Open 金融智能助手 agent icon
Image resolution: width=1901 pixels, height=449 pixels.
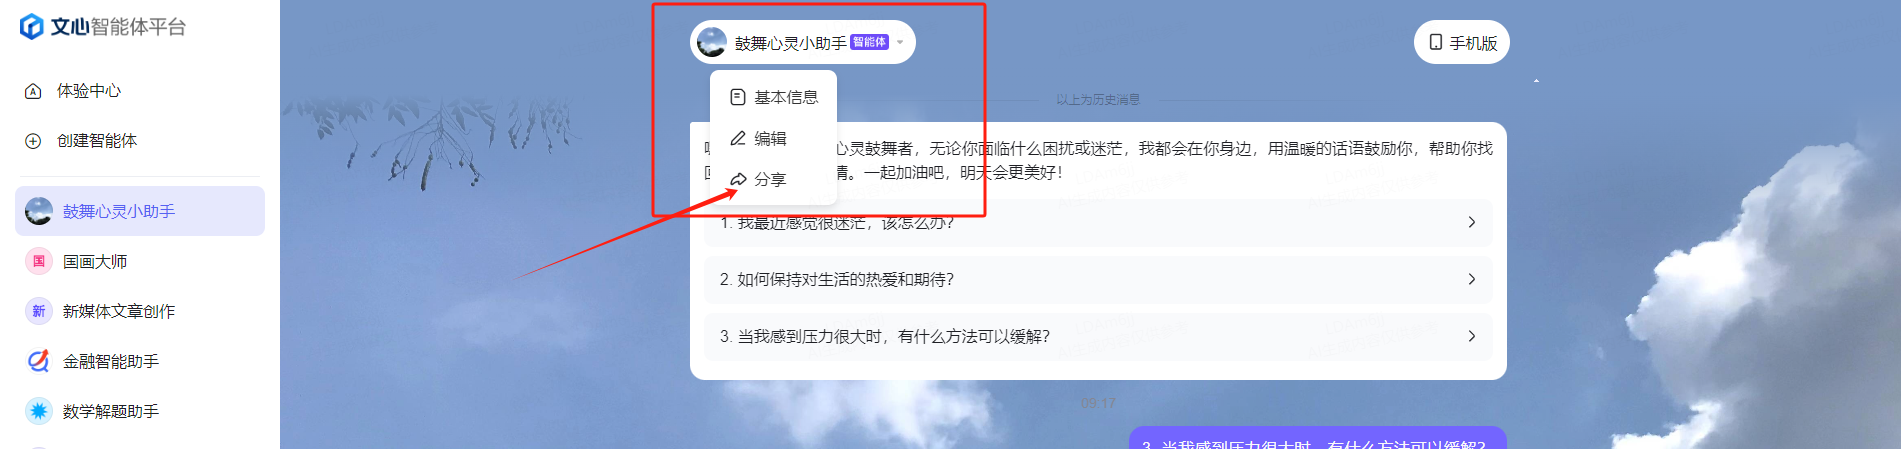click(x=39, y=361)
